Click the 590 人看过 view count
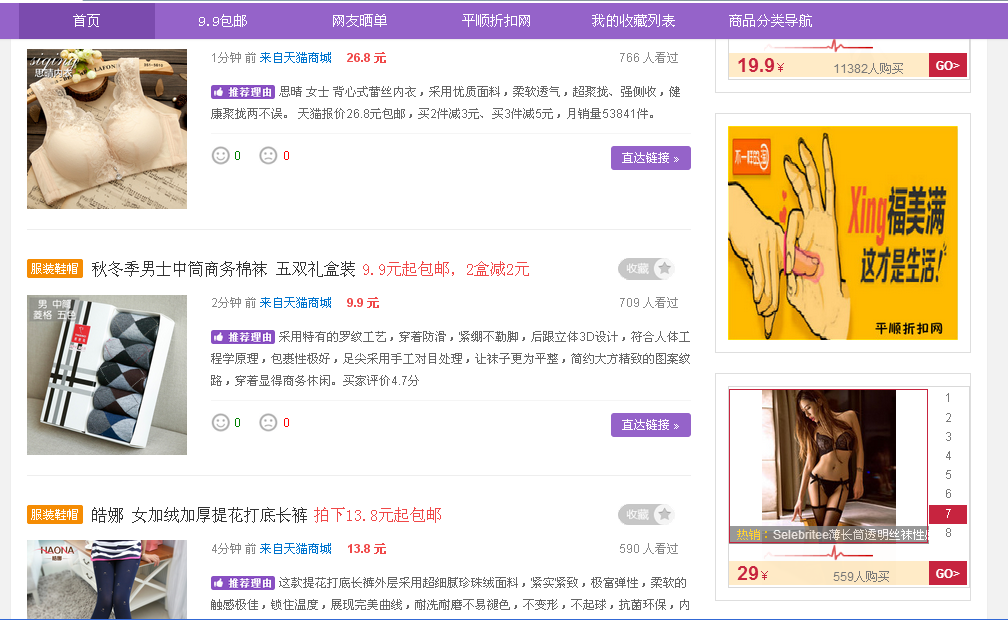The image size is (1008, 620). point(649,549)
